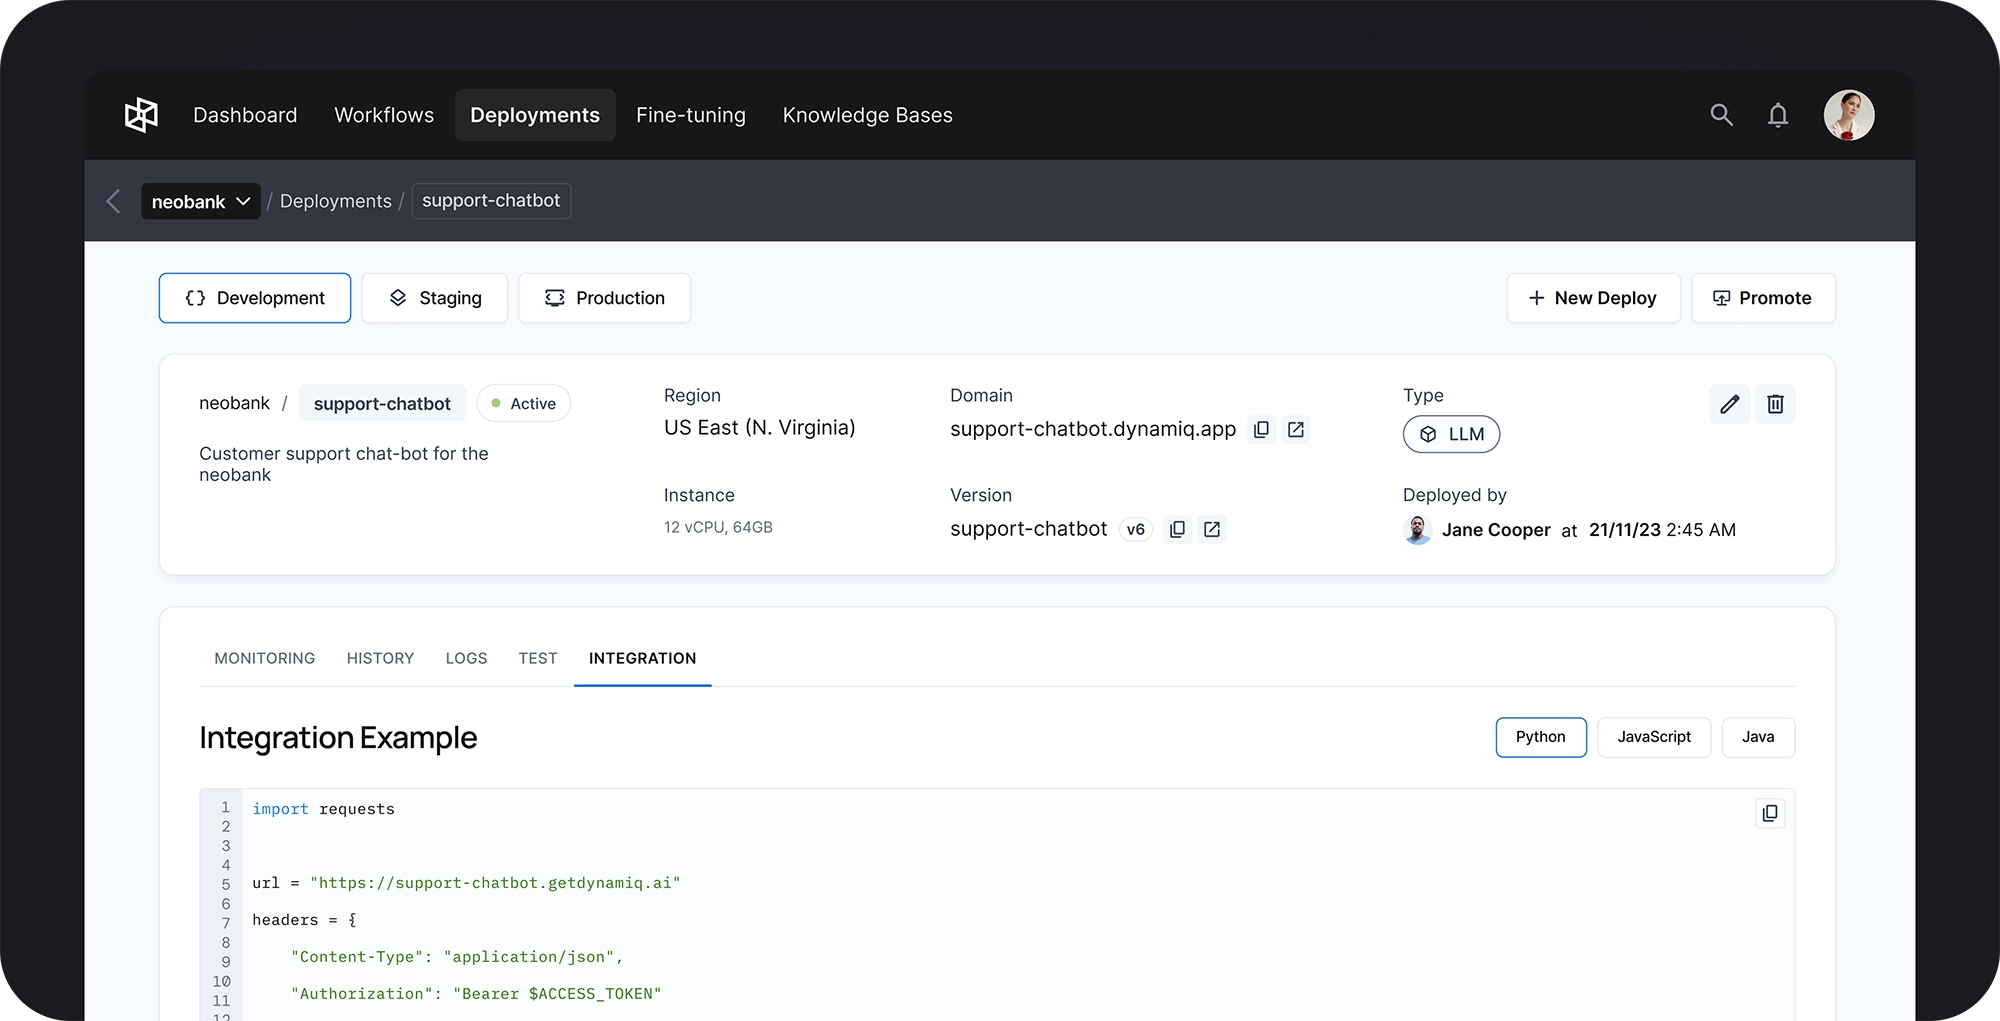Edit the deployment details with the pencil icon
The image size is (2000, 1021).
pos(1730,404)
